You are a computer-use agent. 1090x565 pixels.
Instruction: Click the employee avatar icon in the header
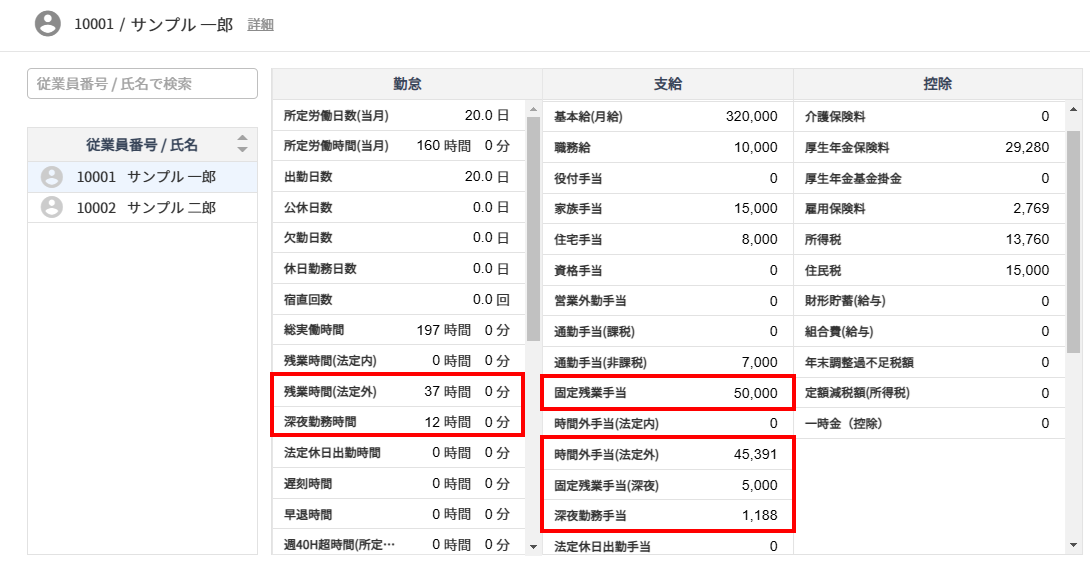[x=47, y=24]
